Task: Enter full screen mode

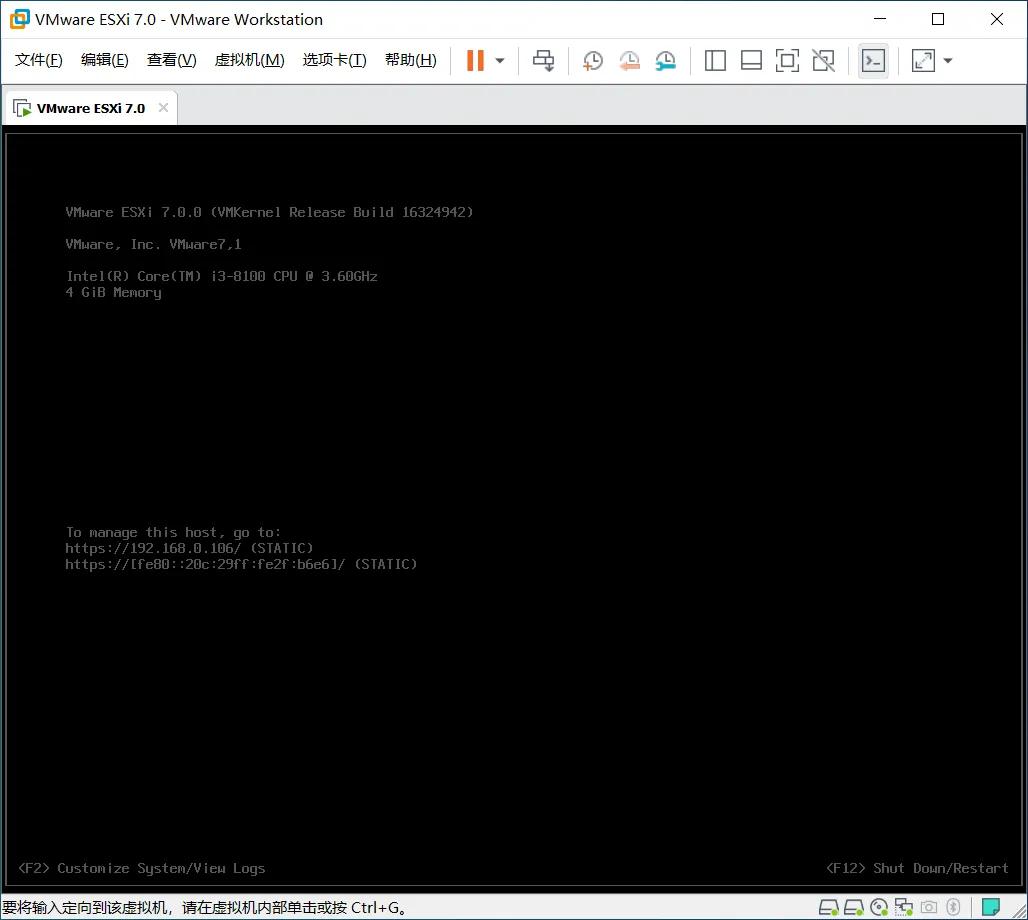Action: click(x=787, y=61)
